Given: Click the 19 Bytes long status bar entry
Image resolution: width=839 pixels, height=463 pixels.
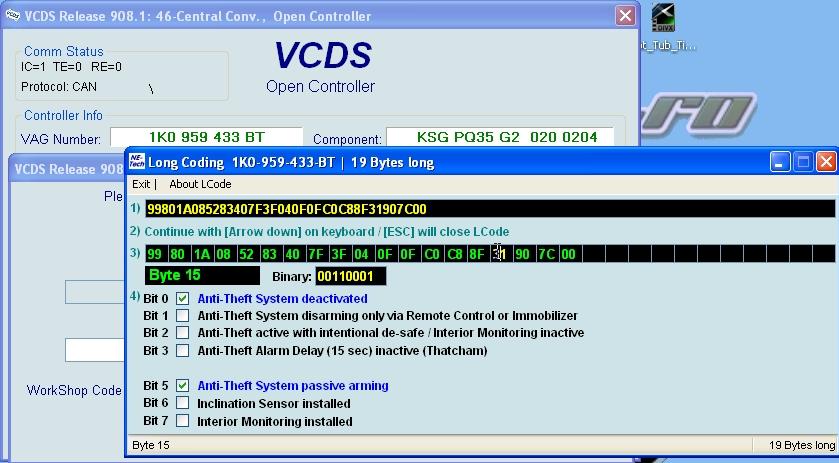Looking at the screenshot, I should pos(802,445).
